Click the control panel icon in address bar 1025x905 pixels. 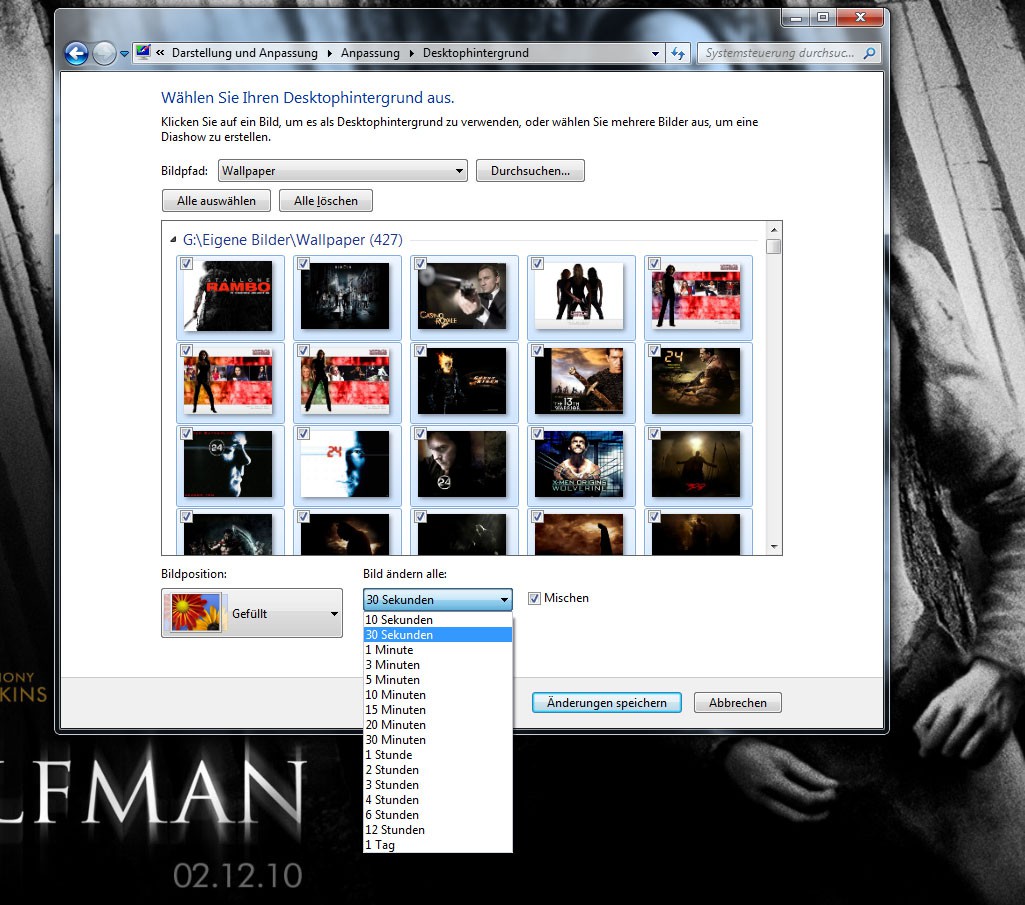pyautogui.click(x=143, y=53)
